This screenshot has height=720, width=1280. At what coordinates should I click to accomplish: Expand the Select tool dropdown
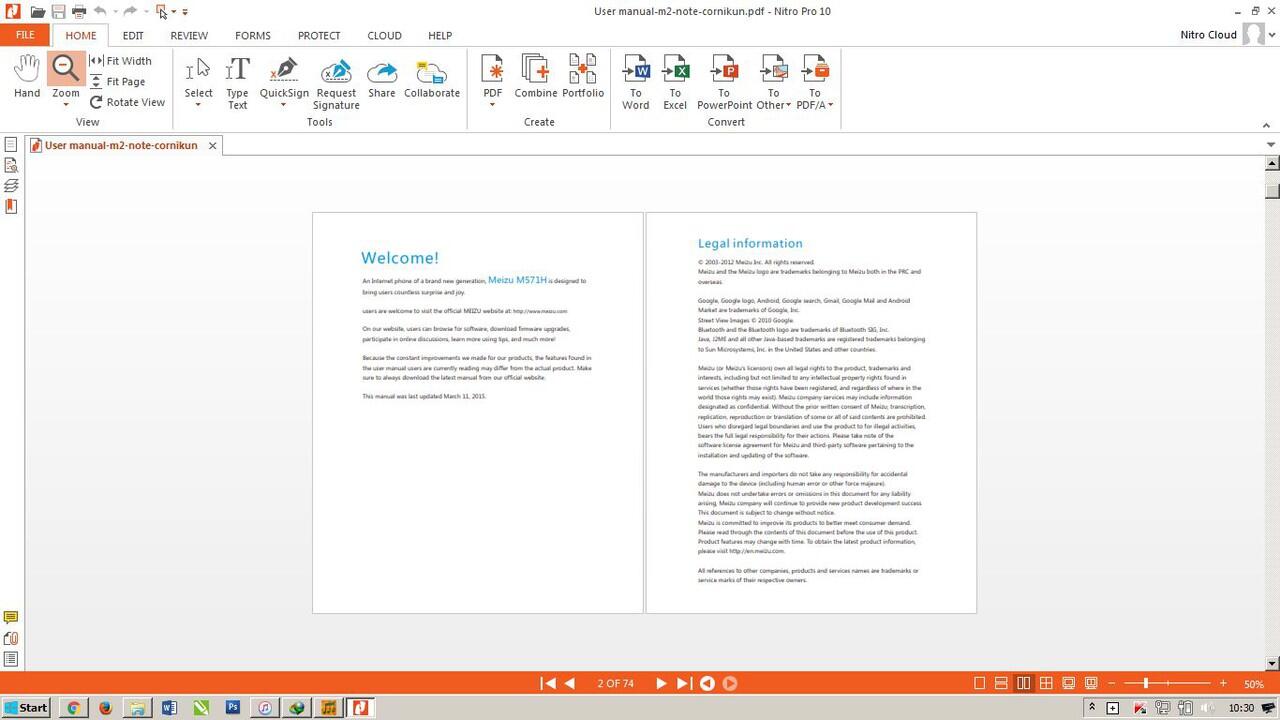tap(198, 105)
